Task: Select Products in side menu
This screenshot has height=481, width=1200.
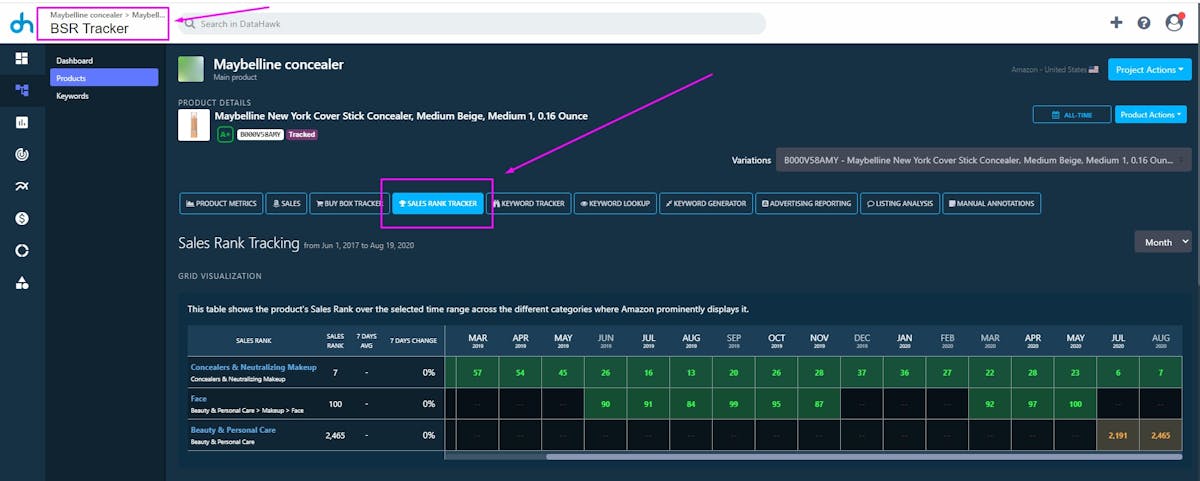Action: pos(104,77)
